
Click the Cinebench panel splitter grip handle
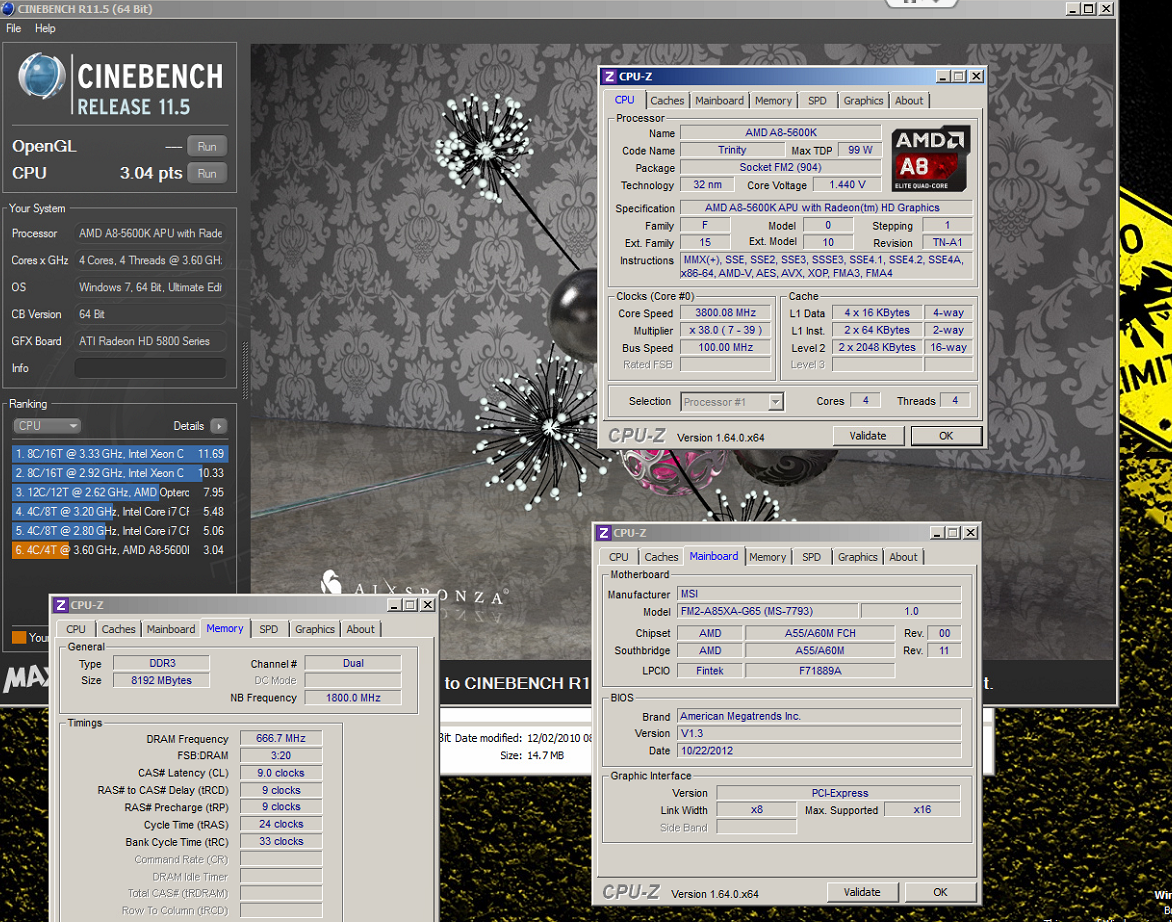coord(246,370)
